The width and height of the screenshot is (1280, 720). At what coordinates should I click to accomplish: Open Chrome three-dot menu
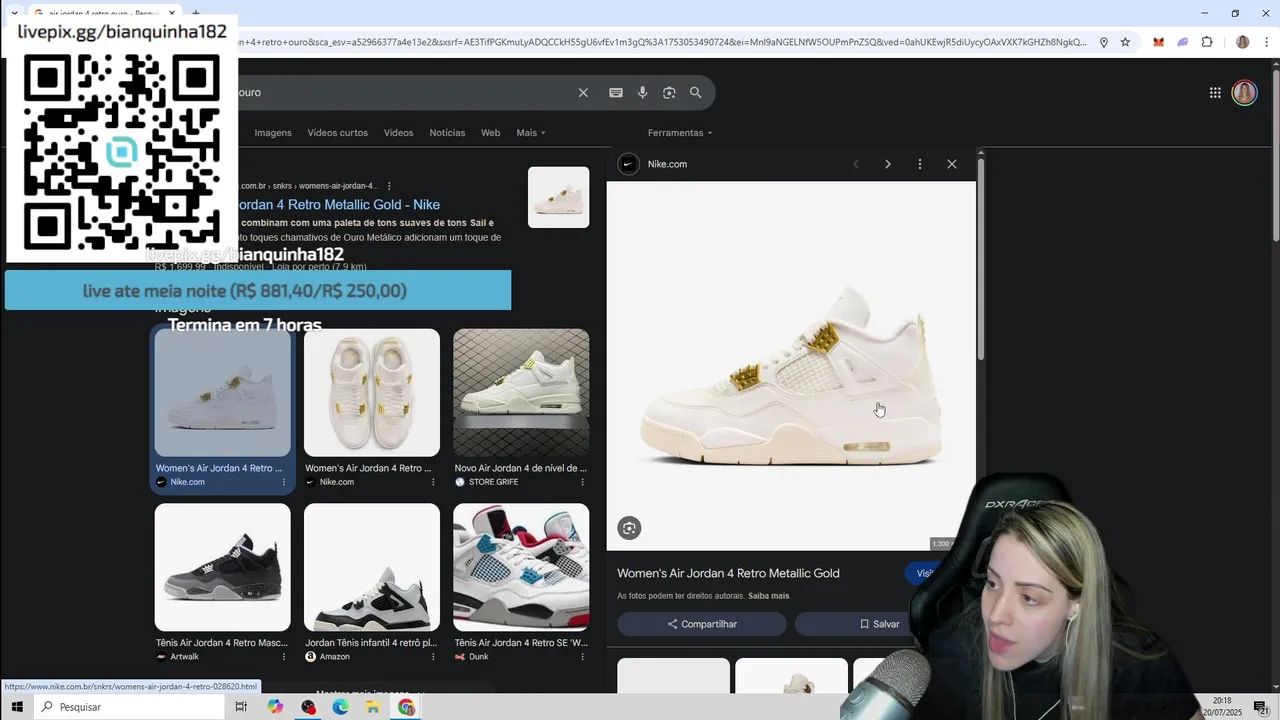pyautogui.click(x=1266, y=42)
